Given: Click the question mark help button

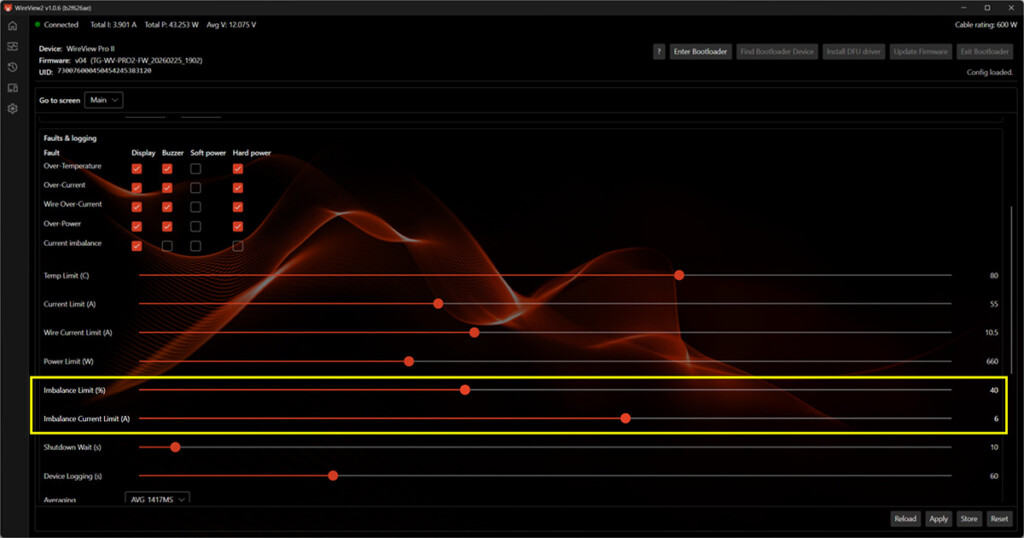Looking at the screenshot, I should click(x=659, y=52).
